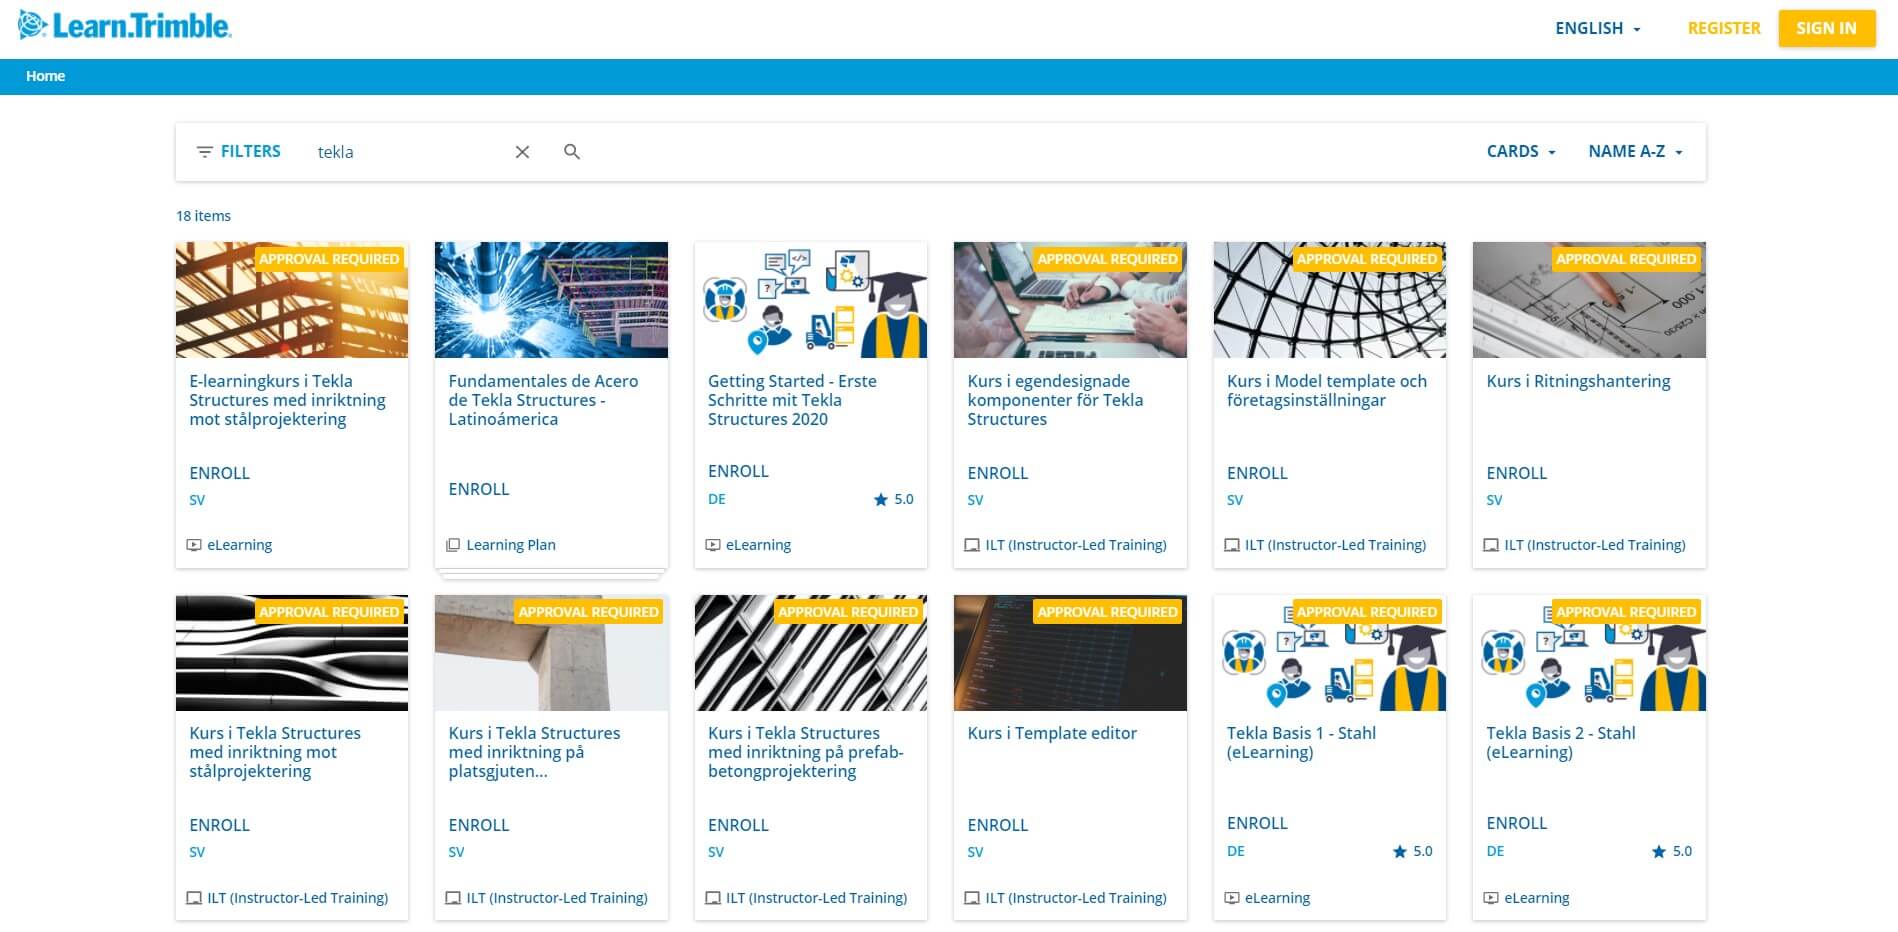Expand the NAME A-Z sort dropdown
Viewport: 1898px width, 932px height.
1636,151
